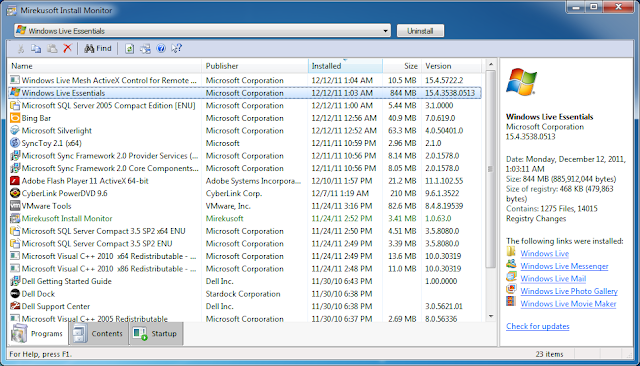Select the Bing Bar row in the list
The height and width of the screenshot is (366, 640).
(x=245, y=118)
